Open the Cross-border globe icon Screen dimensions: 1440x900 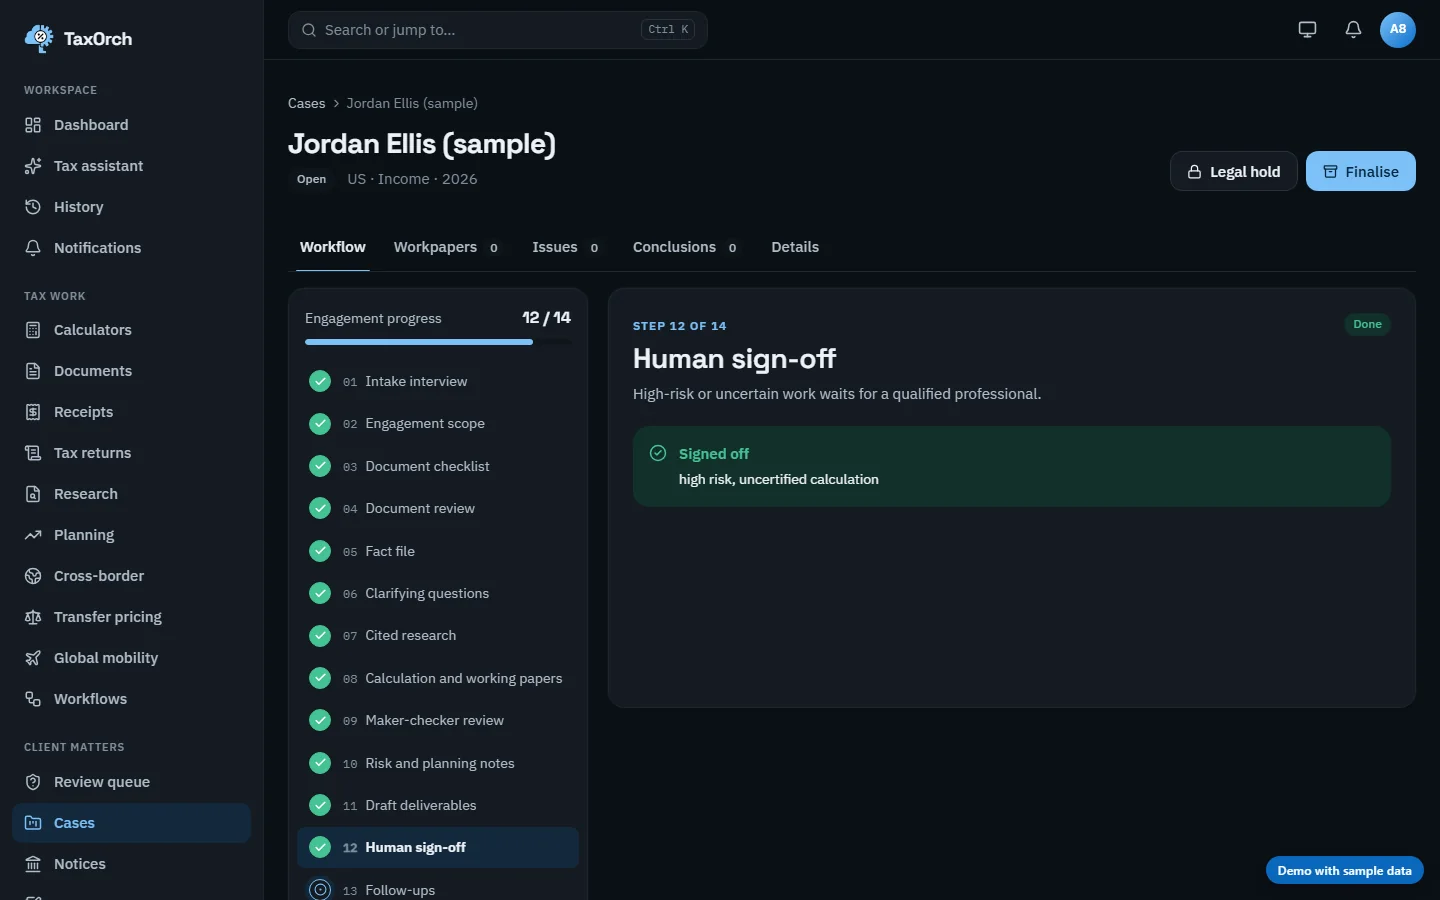pyautogui.click(x=33, y=576)
